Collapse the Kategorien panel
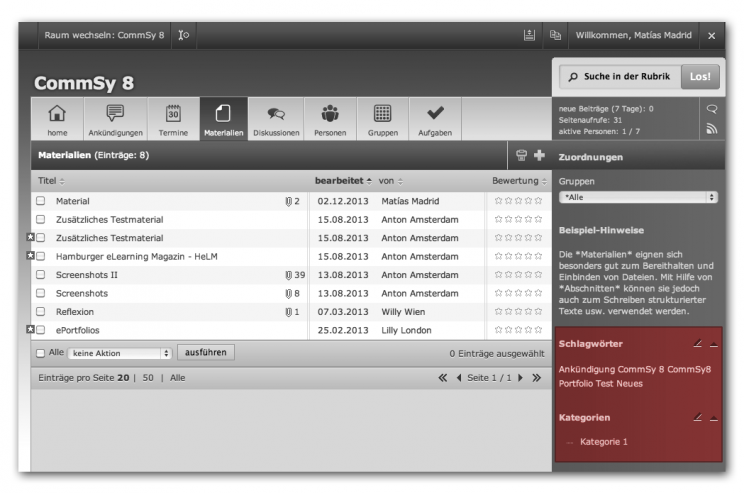This screenshot has width=744, height=493. click(714, 419)
